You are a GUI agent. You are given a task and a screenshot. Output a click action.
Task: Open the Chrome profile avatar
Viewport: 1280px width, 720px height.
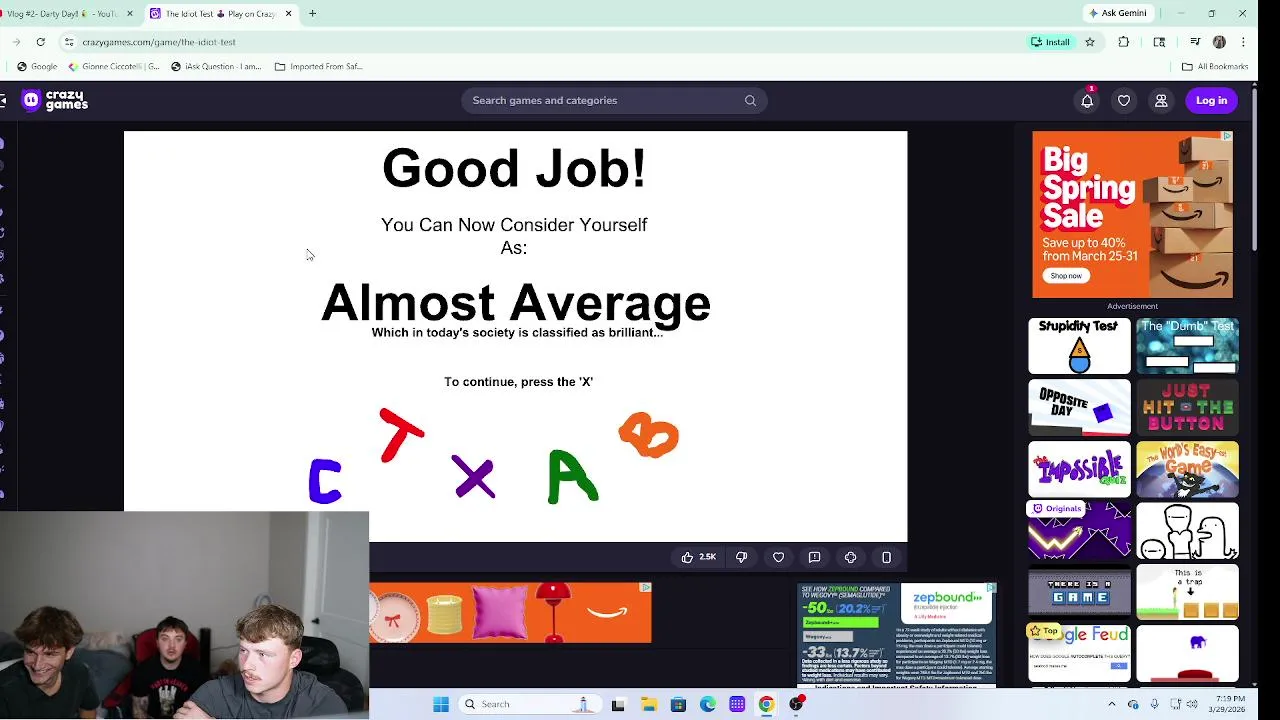click(1219, 42)
